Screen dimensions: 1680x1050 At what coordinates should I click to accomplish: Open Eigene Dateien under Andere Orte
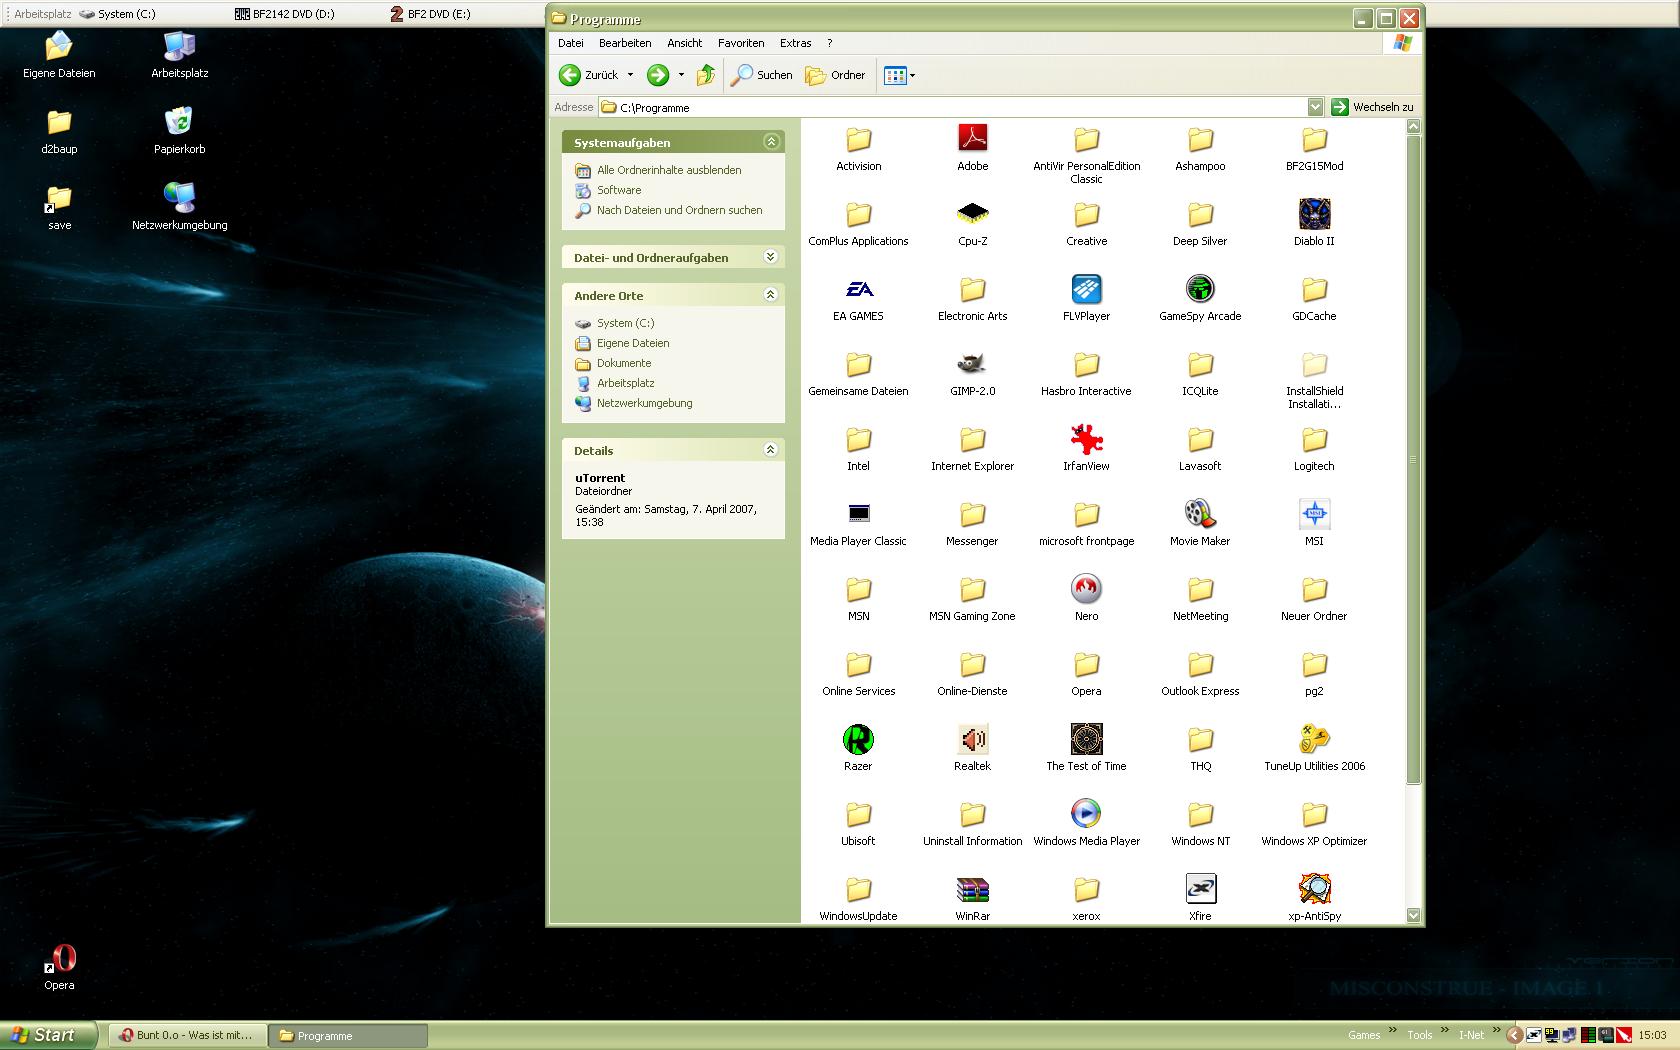pos(633,343)
